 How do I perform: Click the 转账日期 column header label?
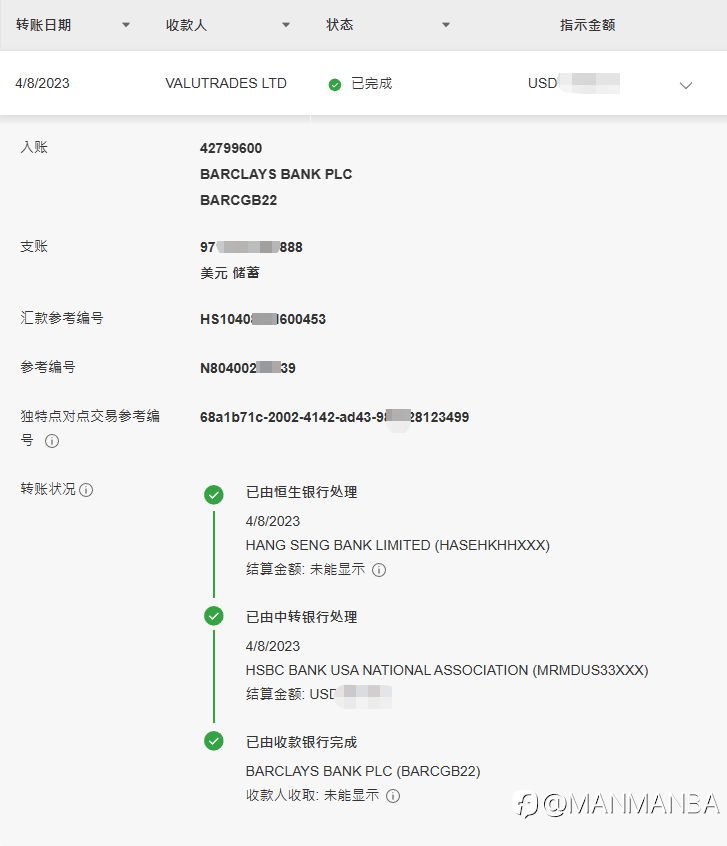click(x=43, y=25)
